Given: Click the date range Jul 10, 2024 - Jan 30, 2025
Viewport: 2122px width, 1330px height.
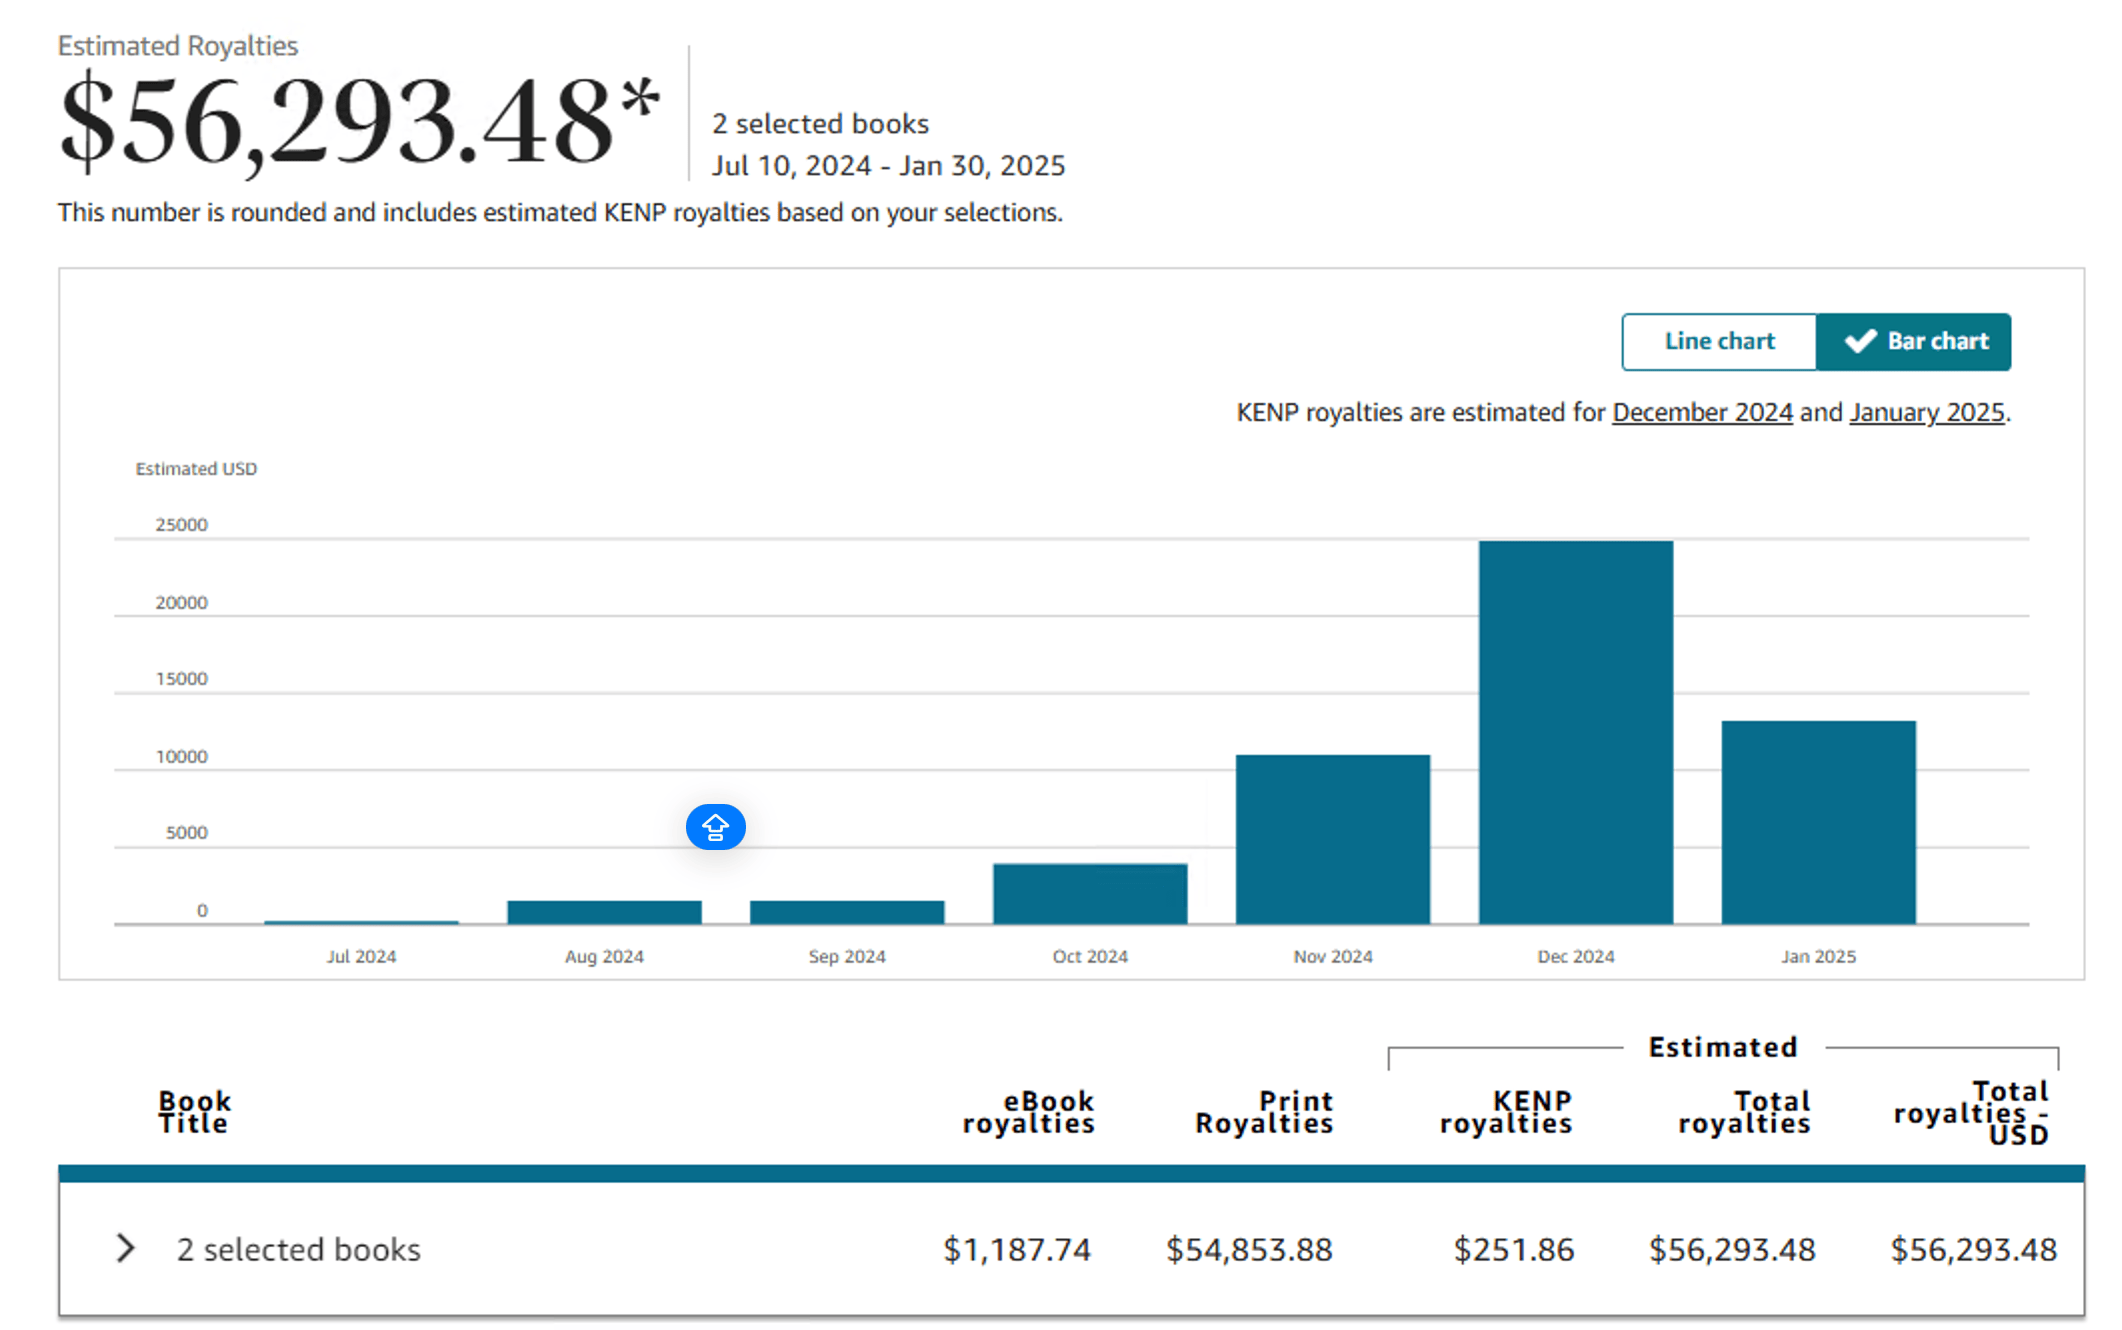Looking at the screenshot, I should [x=888, y=165].
